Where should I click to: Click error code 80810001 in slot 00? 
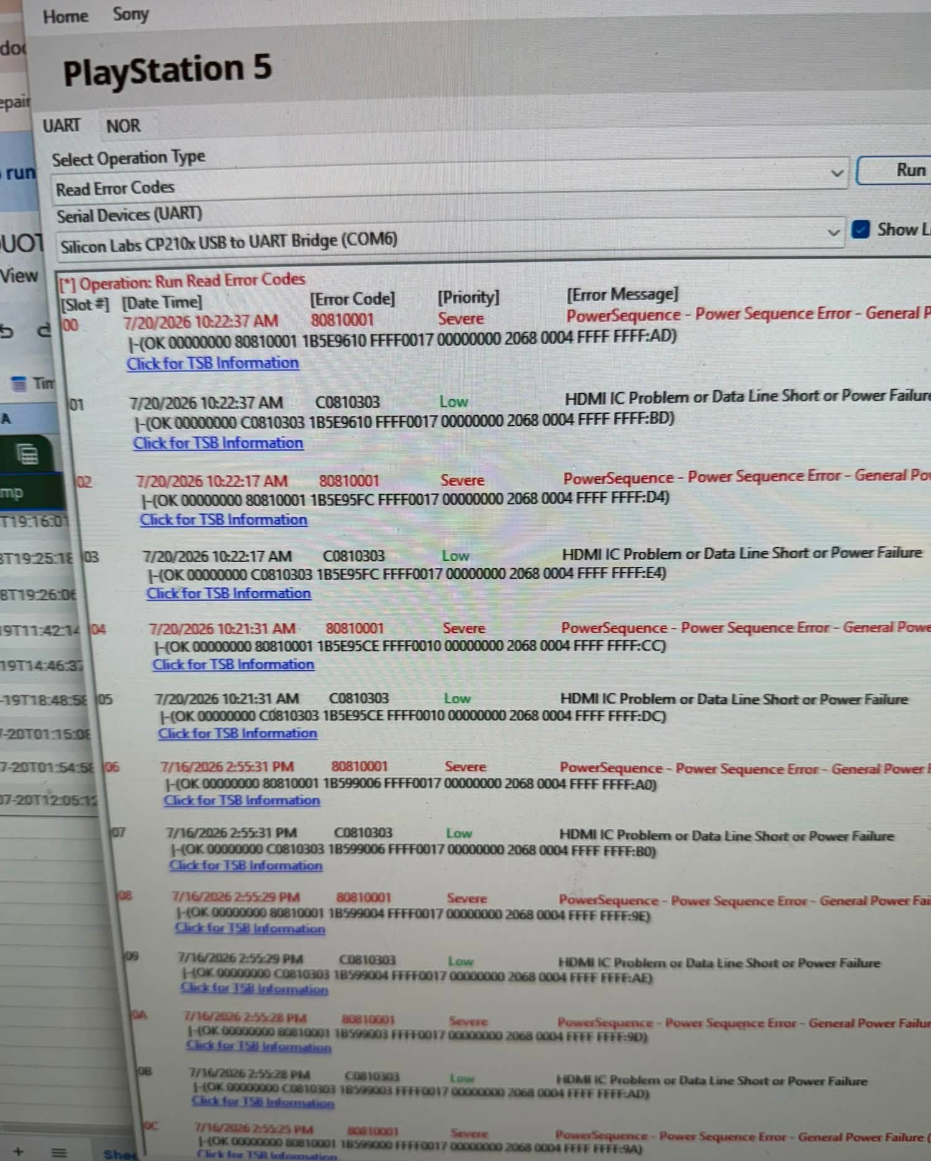coord(342,320)
